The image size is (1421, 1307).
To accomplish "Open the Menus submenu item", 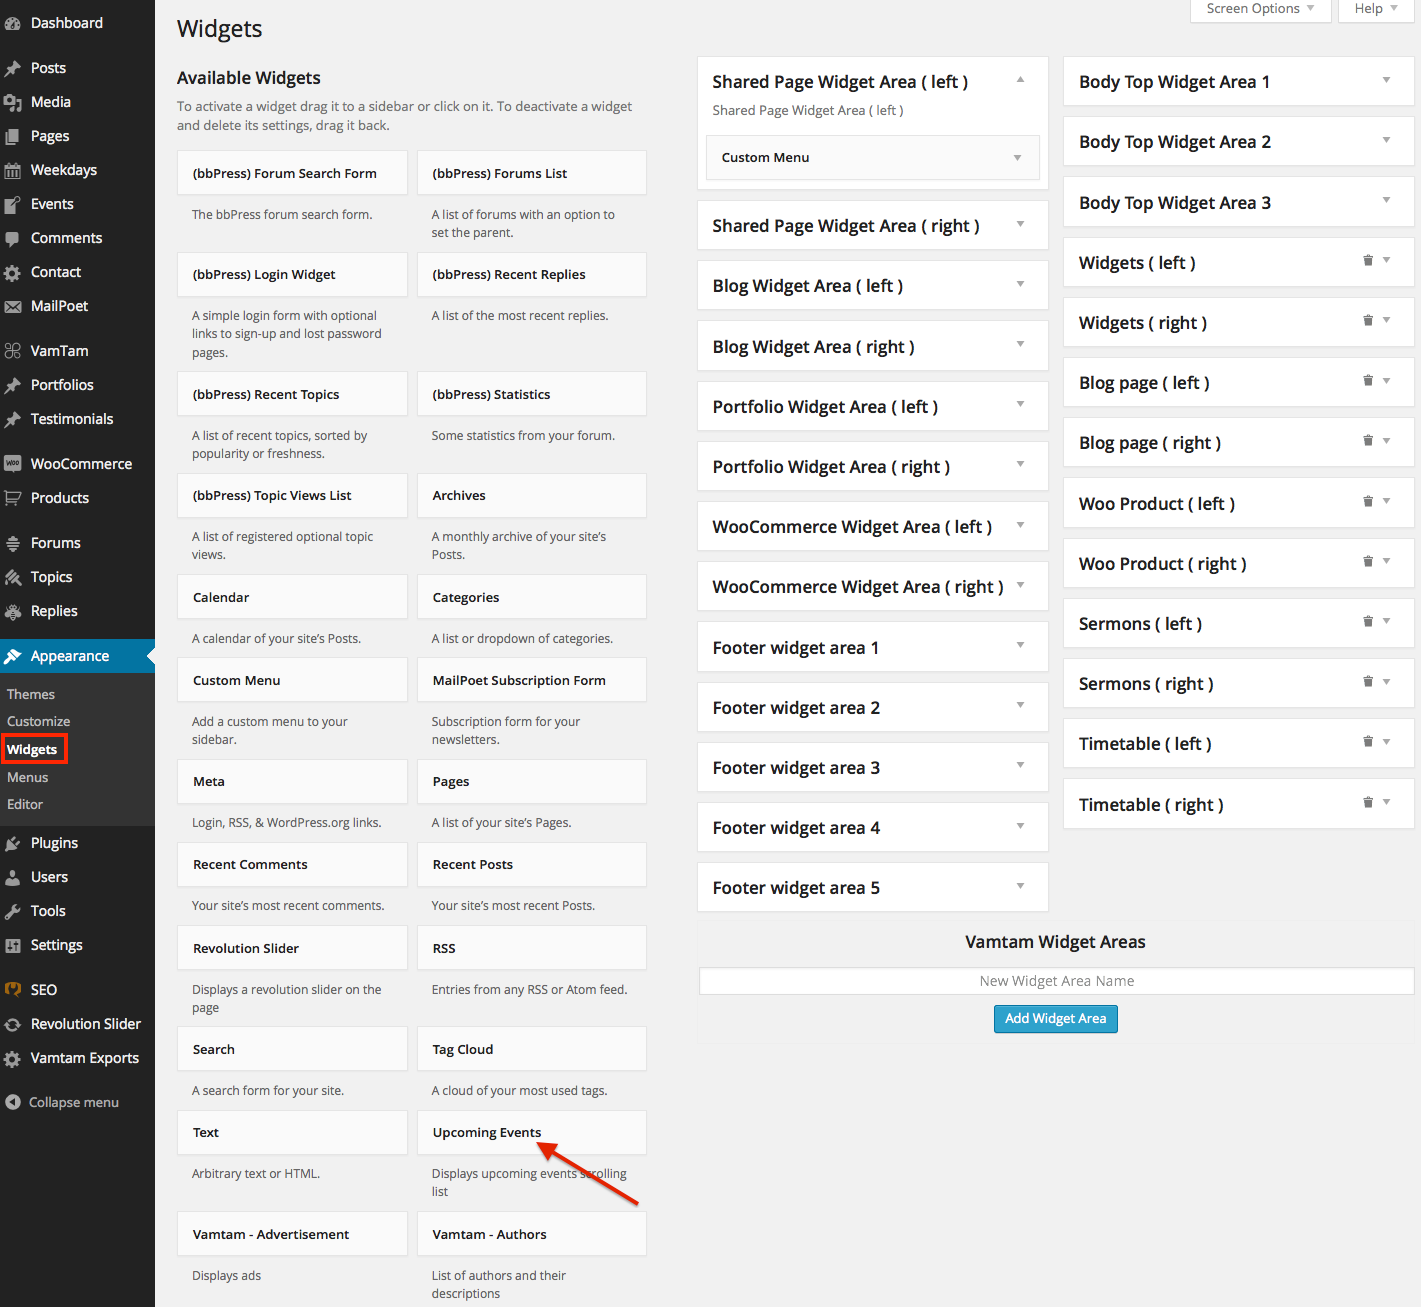I will click(x=28, y=777).
